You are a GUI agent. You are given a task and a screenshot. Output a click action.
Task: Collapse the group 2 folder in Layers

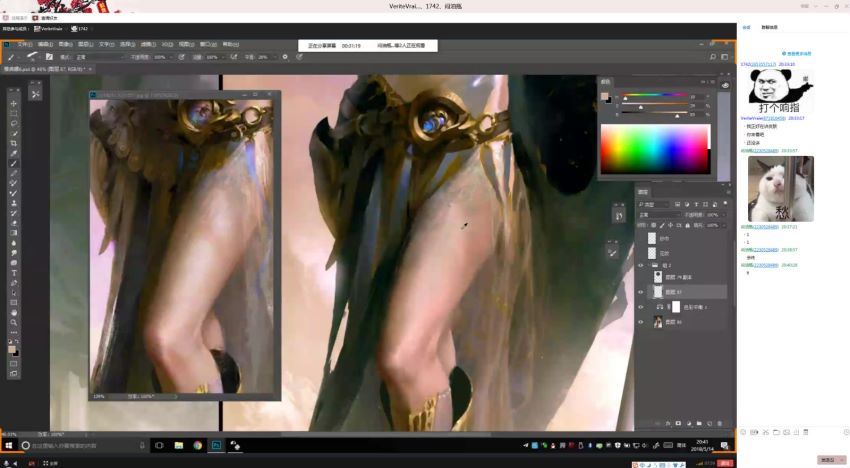pyautogui.click(x=648, y=265)
